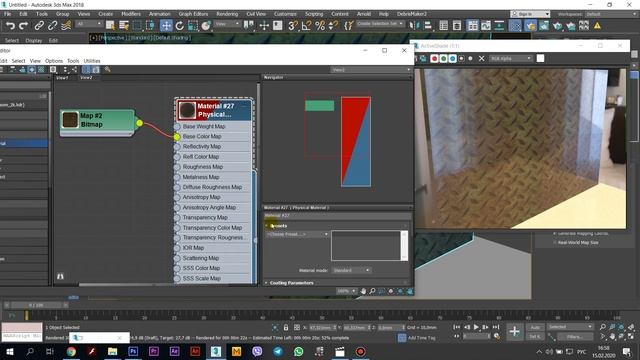
Task: Activate Select and Scale tool
Action: [193, 26]
